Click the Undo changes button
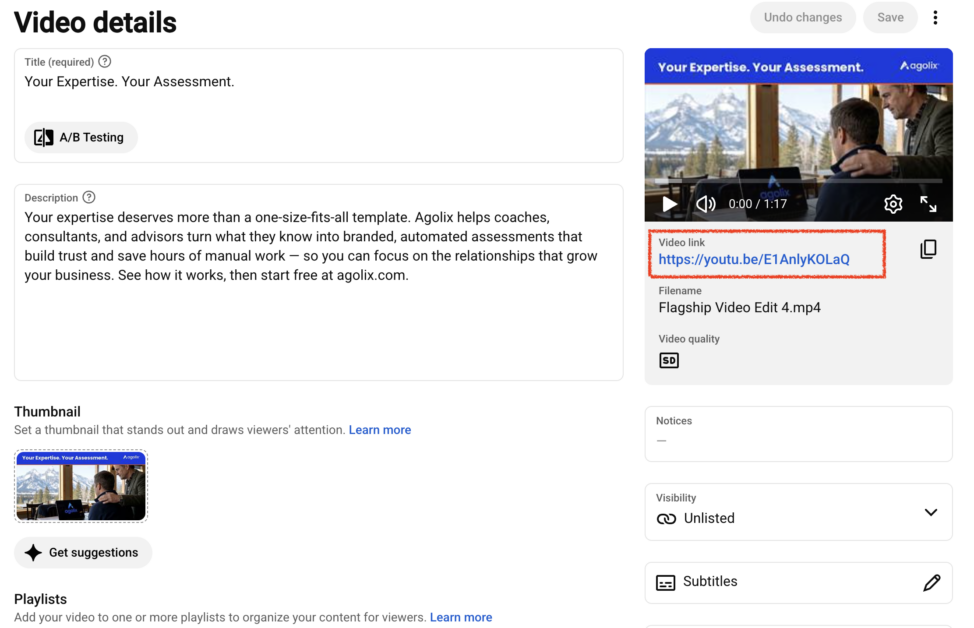974x628 pixels. (x=803, y=17)
